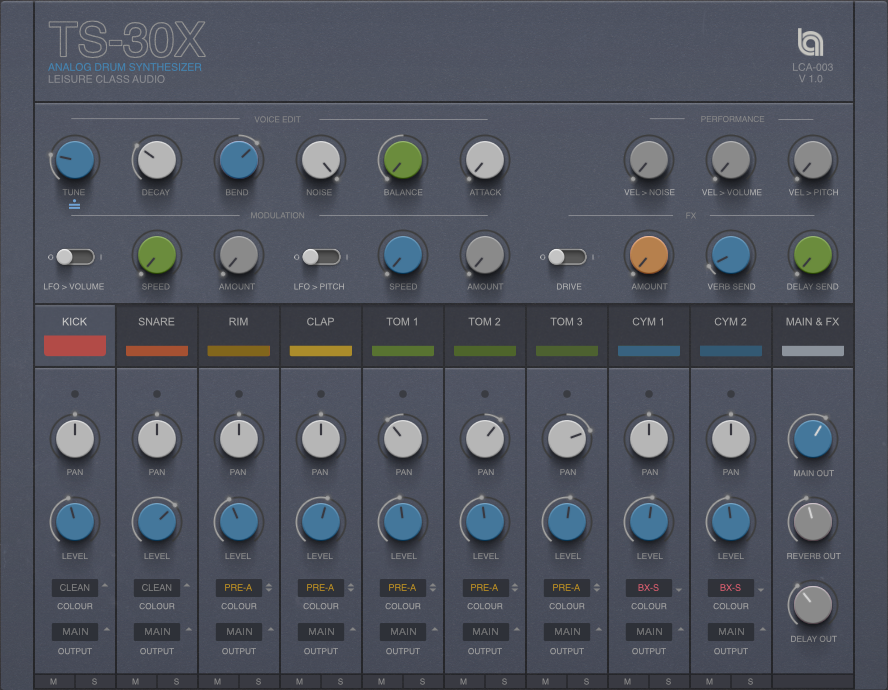Adjust the VEL > PITCH performance knob
The width and height of the screenshot is (888, 690).
(x=812, y=158)
